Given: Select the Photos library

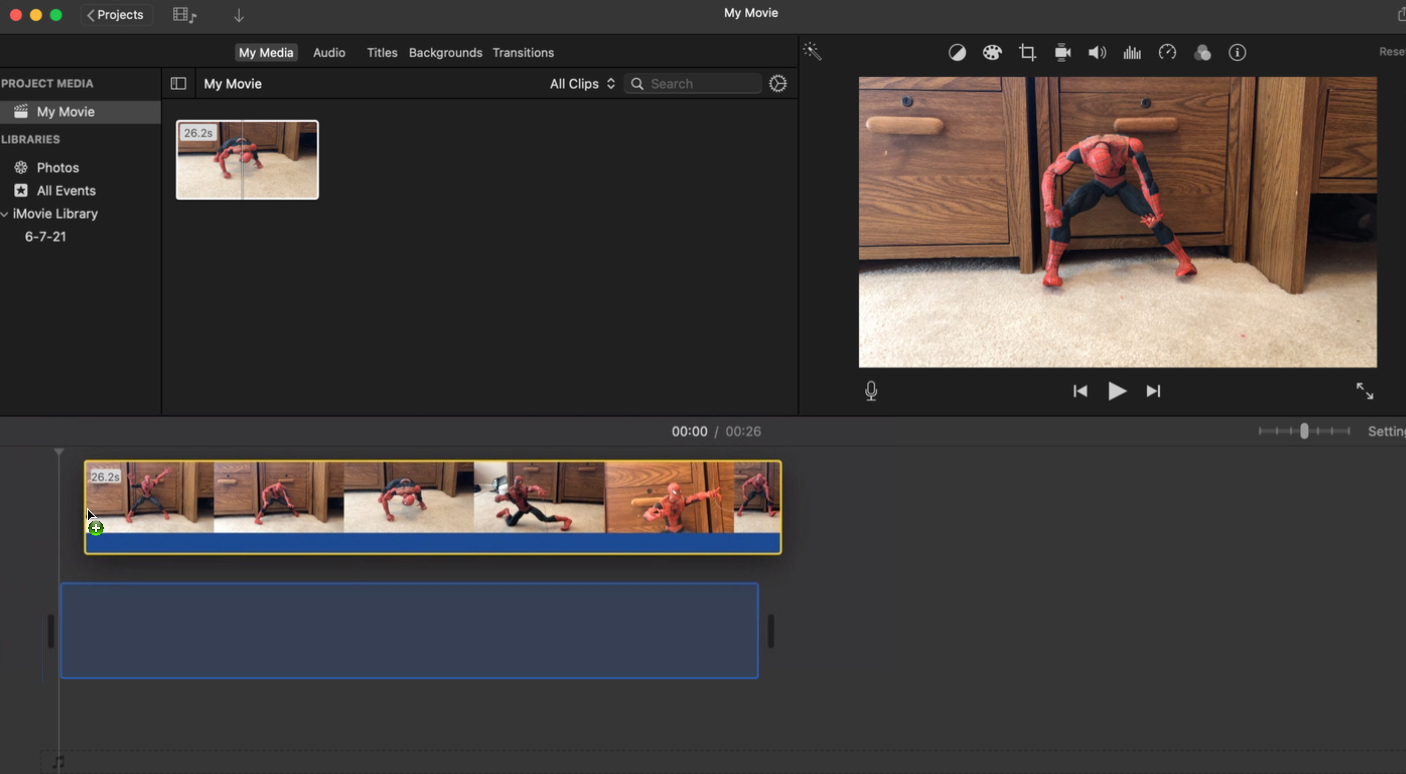Looking at the screenshot, I should pyautogui.click(x=57, y=168).
